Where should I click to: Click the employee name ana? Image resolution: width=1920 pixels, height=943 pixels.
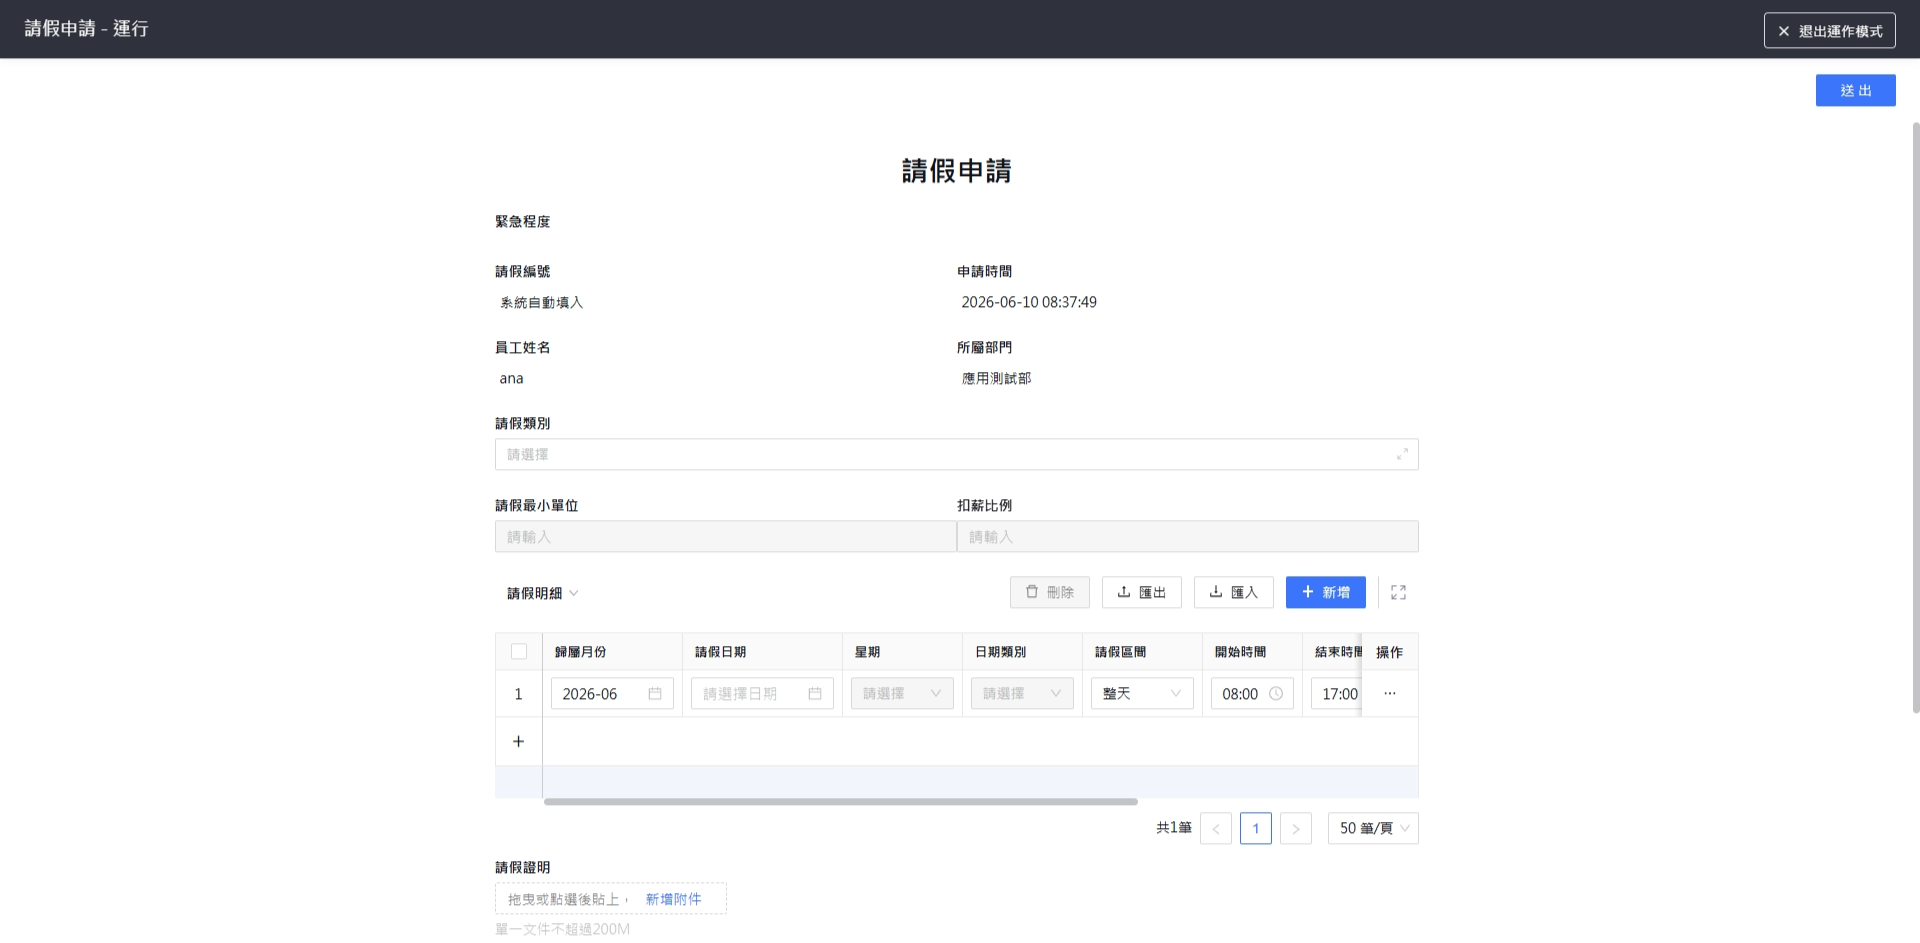tap(511, 378)
